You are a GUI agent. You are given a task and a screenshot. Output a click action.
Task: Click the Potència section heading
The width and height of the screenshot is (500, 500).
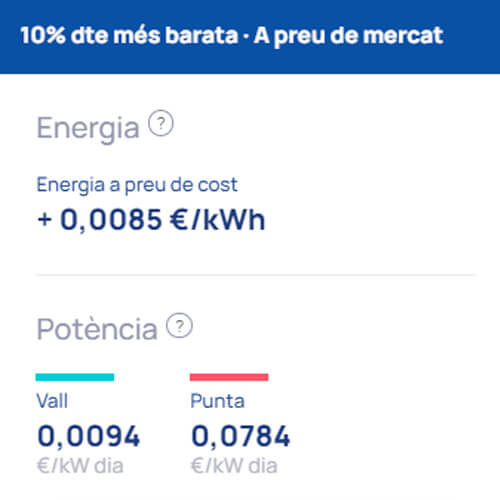tap(97, 329)
